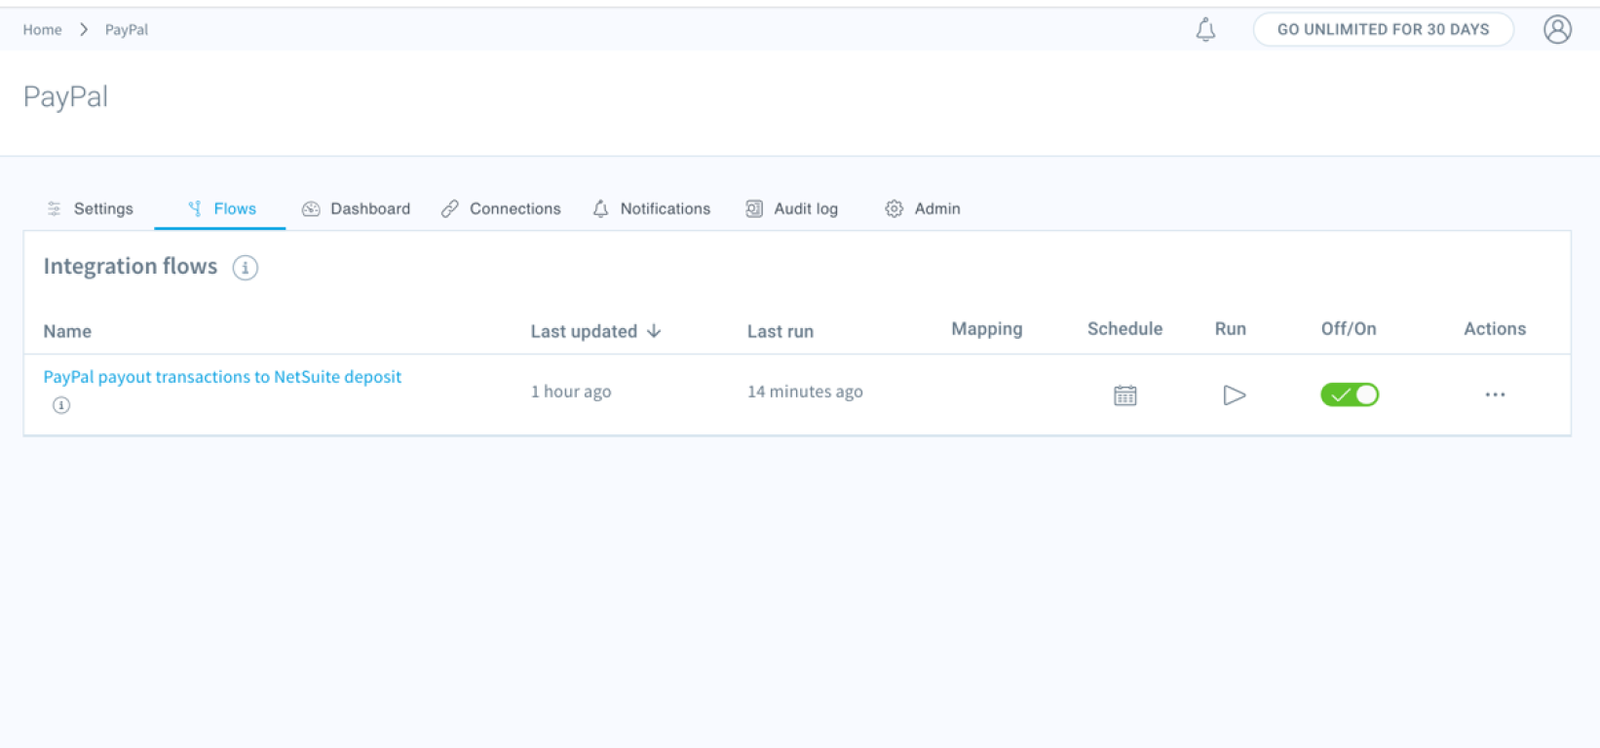Click the PayPal breadcrumb
The width and height of the screenshot is (1600, 748).
coord(126,30)
